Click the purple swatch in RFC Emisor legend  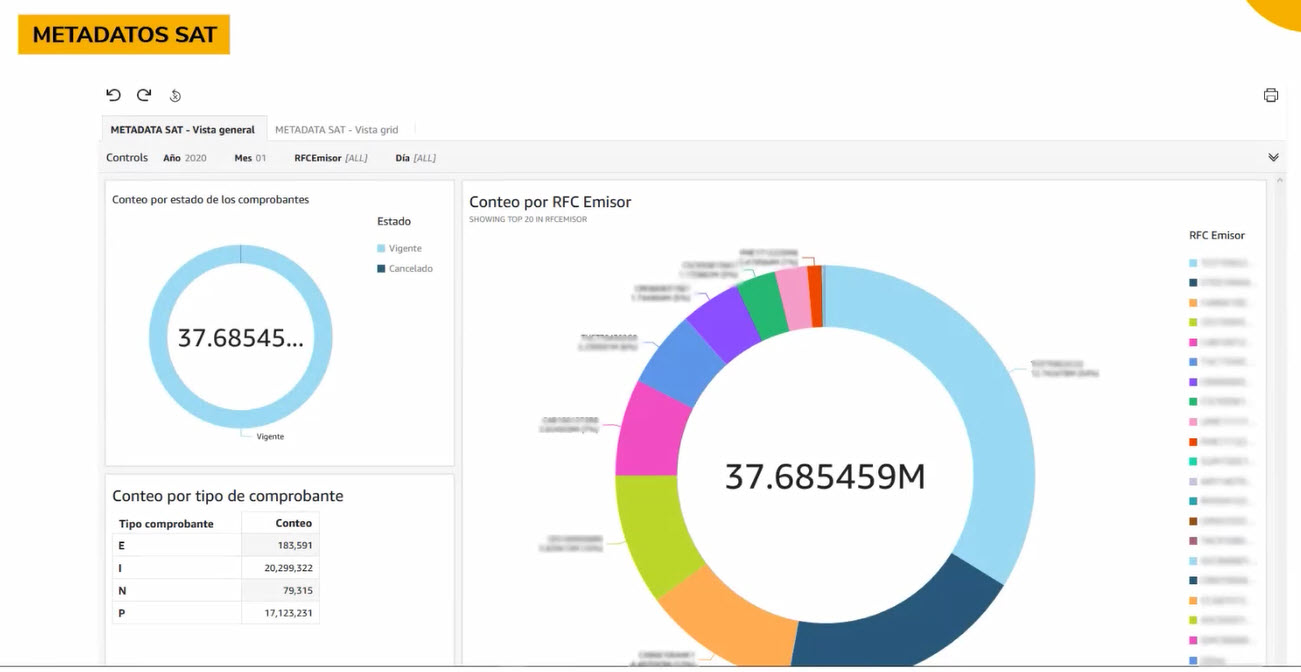[x=1193, y=382]
